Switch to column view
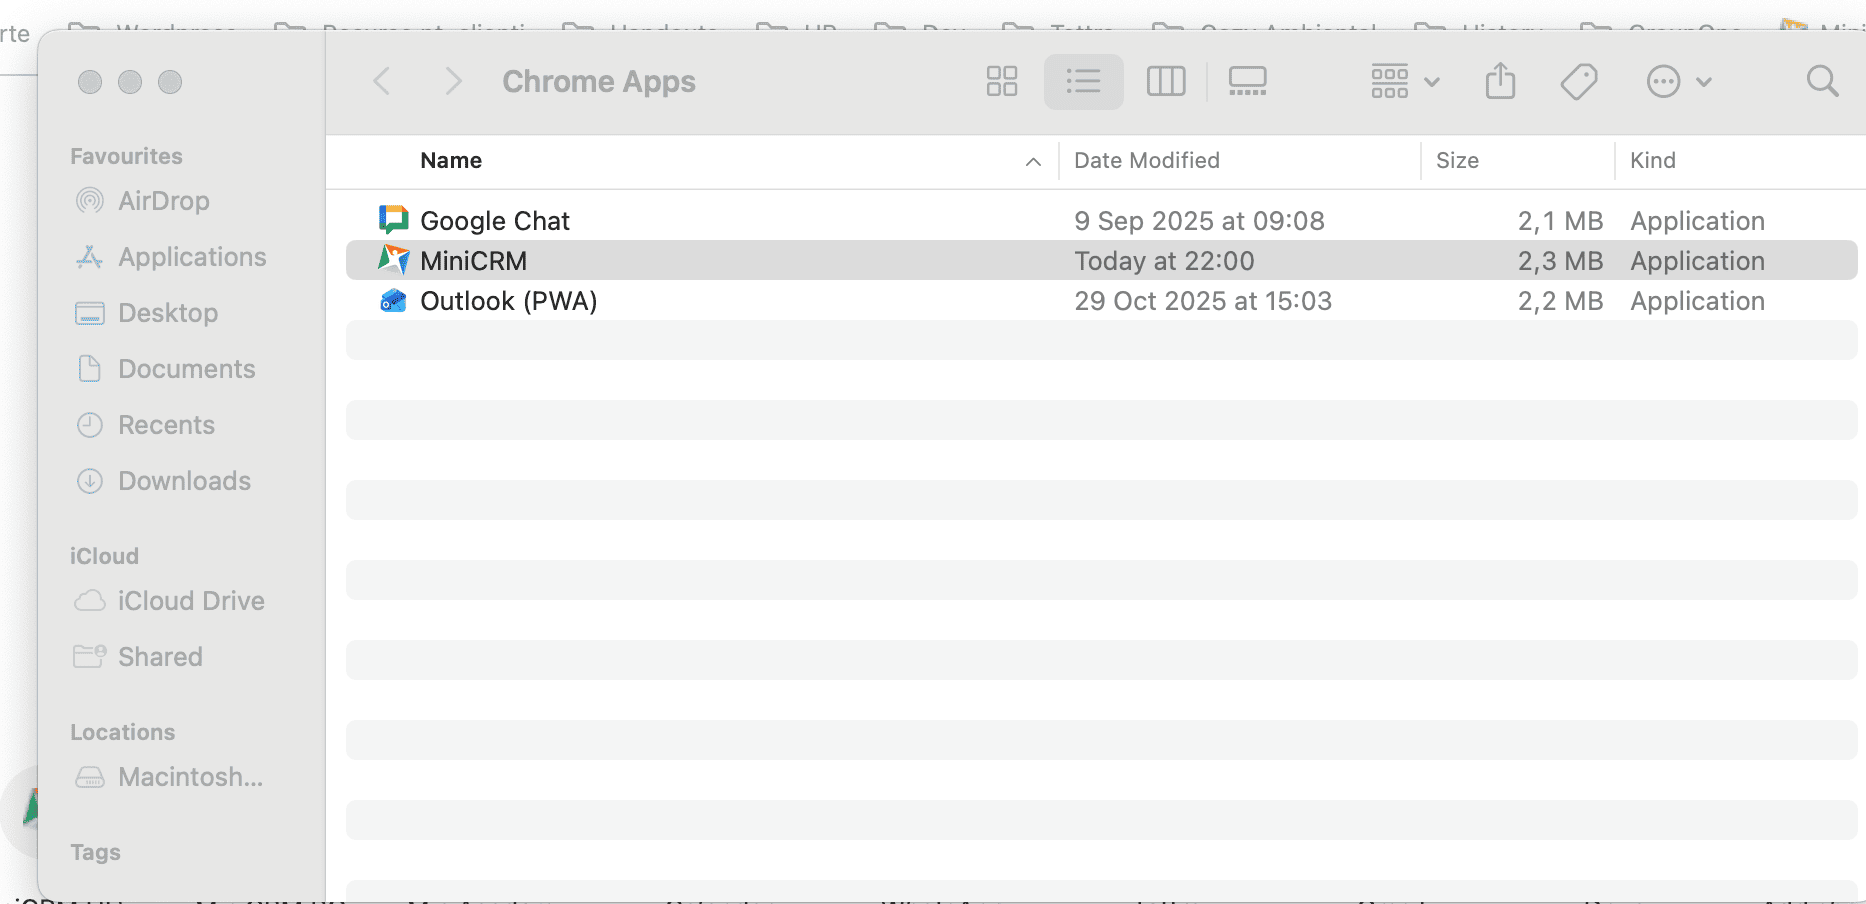1866x904 pixels. click(1165, 81)
